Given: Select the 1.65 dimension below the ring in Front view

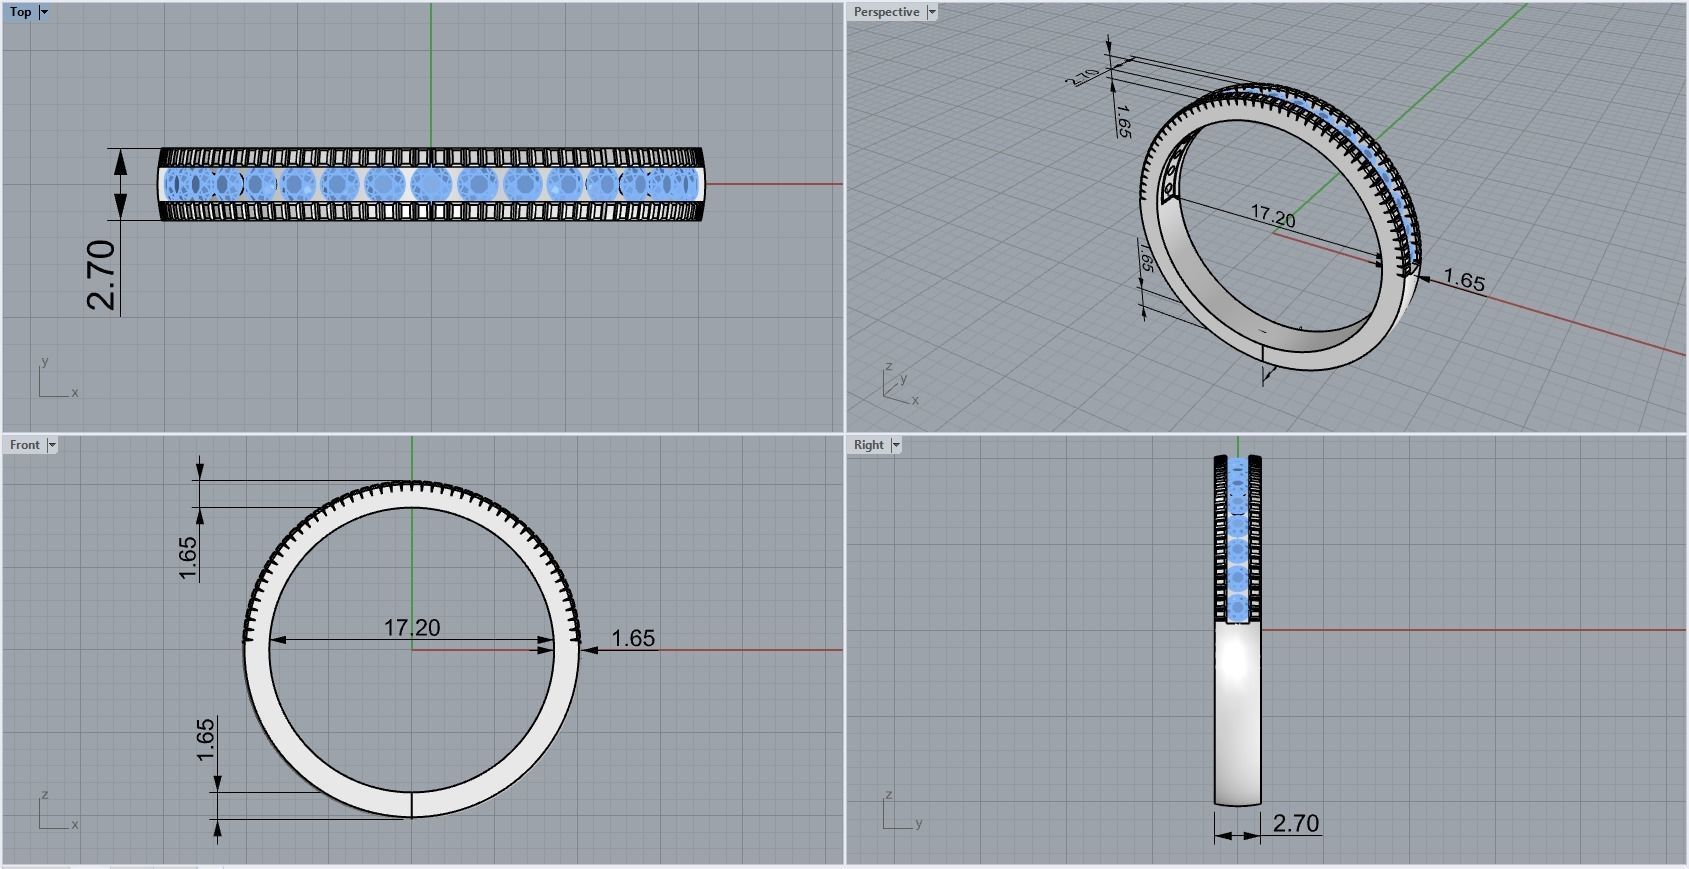Looking at the screenshot, I should point(205,740).
